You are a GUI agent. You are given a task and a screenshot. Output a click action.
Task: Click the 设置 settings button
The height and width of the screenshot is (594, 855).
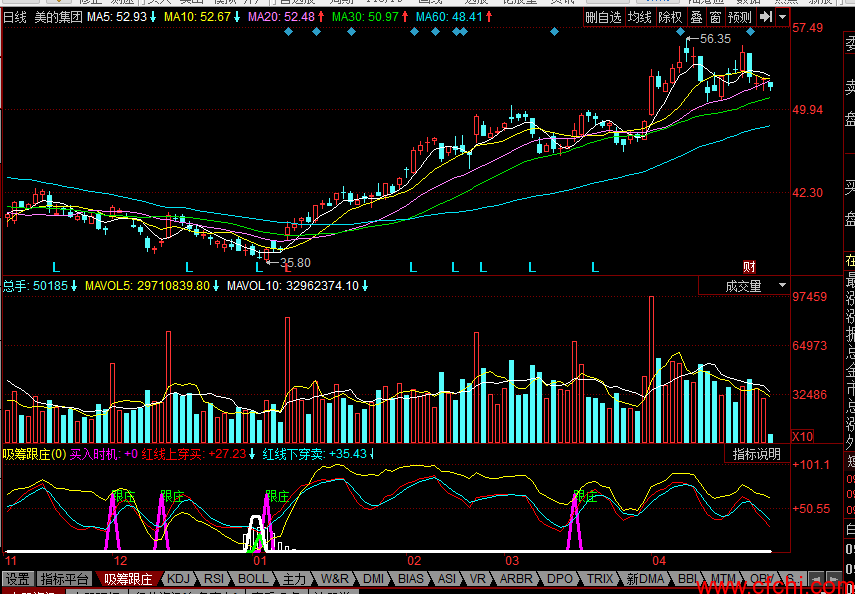18,579
